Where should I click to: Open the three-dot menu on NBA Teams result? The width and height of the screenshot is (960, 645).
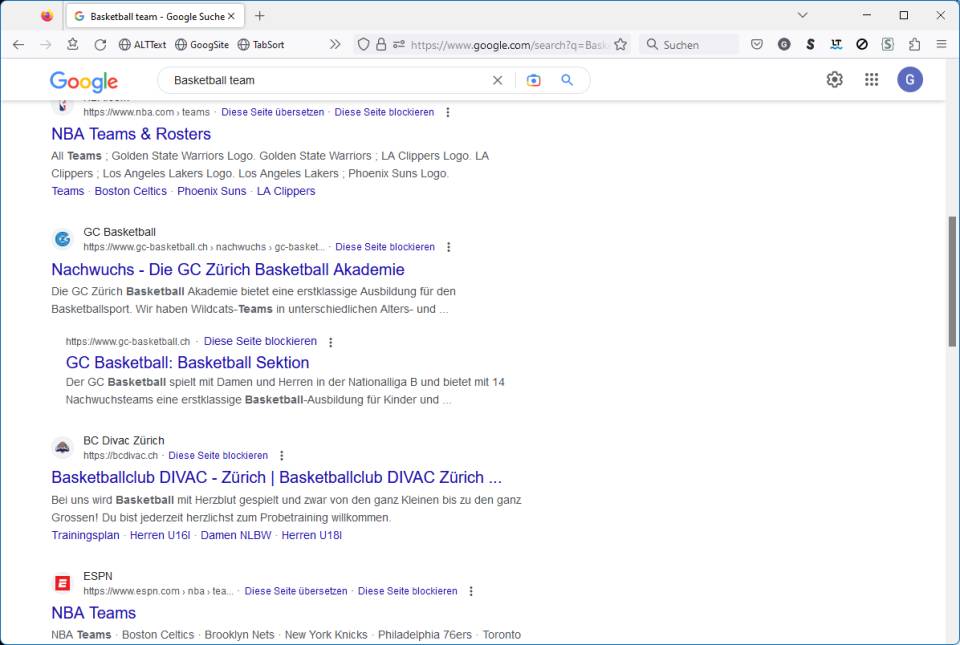coord(447,112)
